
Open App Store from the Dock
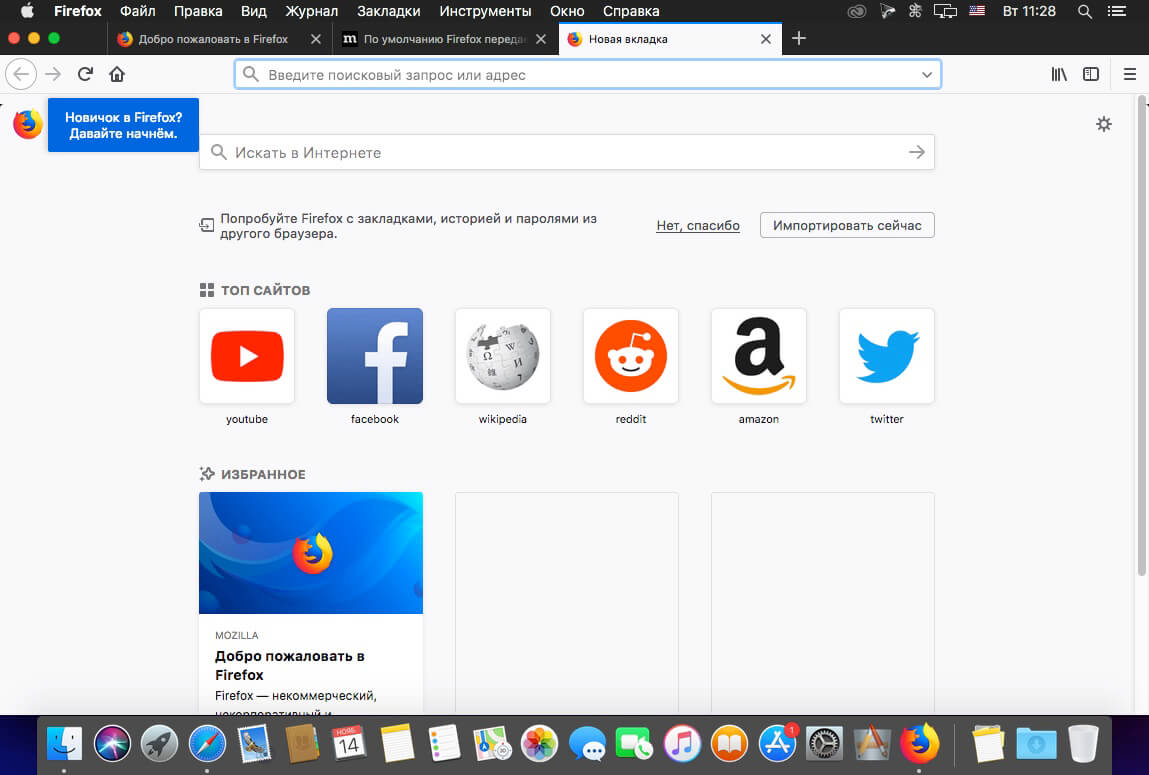(x=777, y=743)
